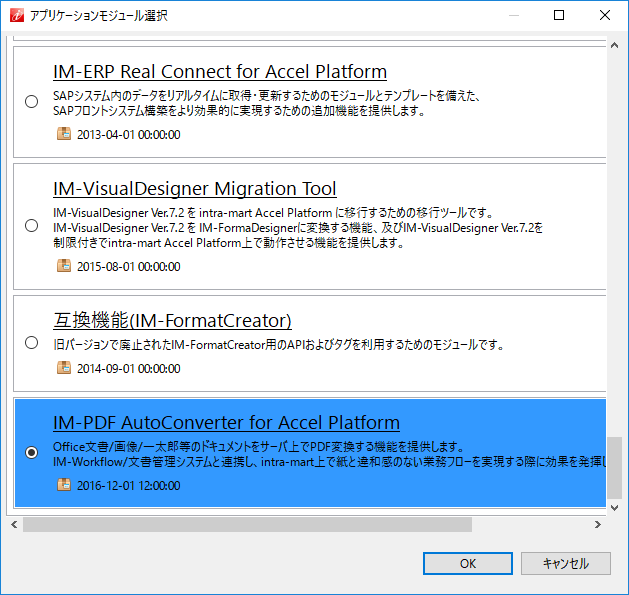Screen dimensions: 629x595
Task: Click the キャンセル button
Action: click(566, 563)
